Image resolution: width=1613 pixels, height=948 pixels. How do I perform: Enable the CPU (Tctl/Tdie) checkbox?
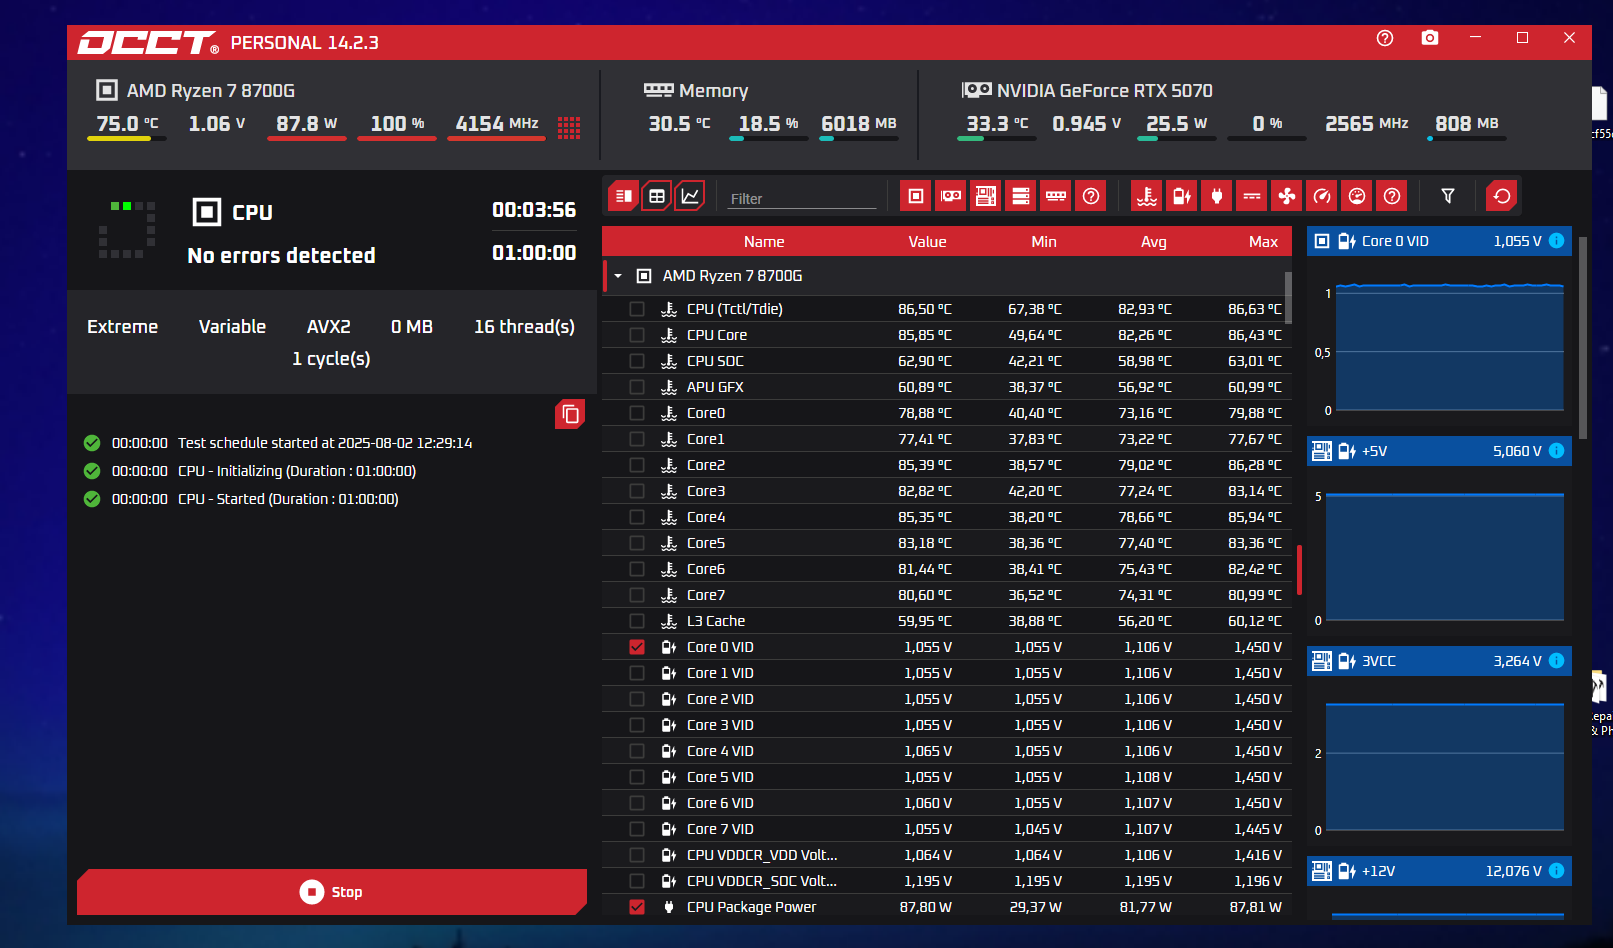pos(637,309)
